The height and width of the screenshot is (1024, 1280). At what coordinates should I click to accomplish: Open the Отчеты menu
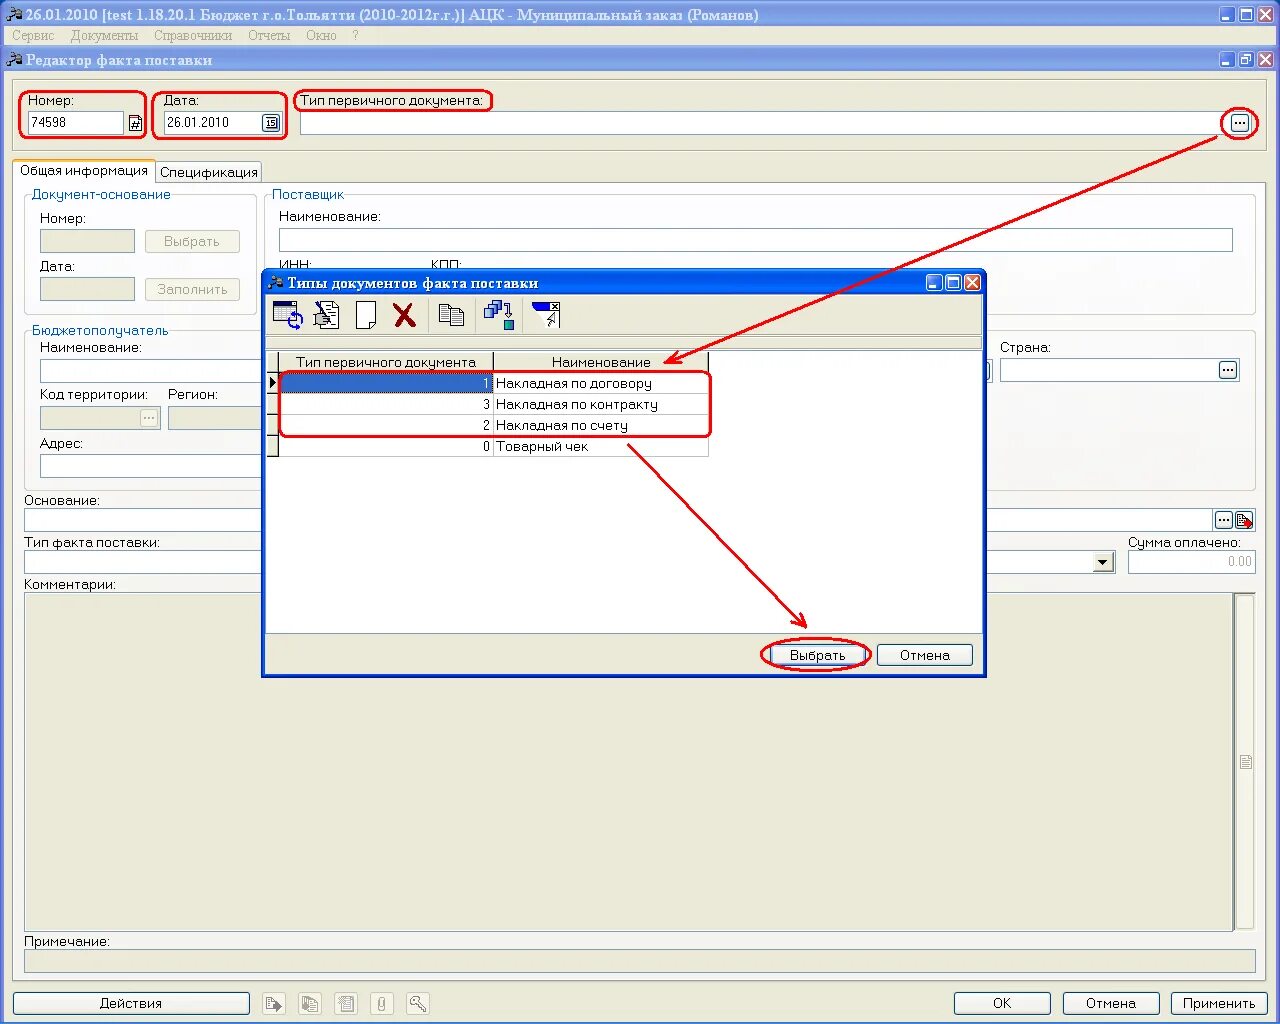(269, 35)
